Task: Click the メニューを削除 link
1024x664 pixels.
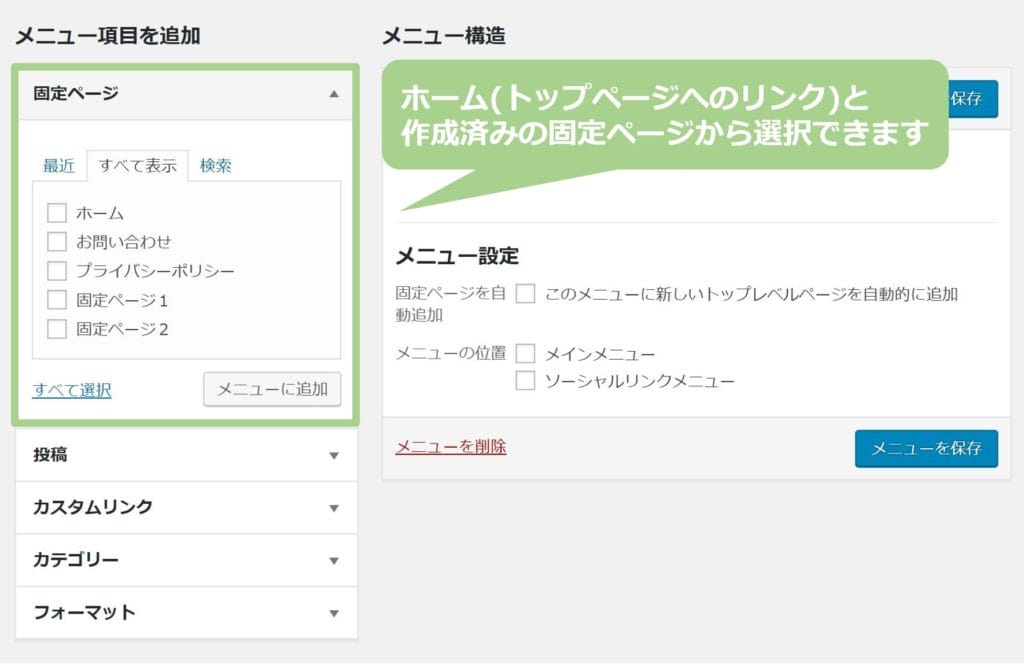Action: coord(451,447)
